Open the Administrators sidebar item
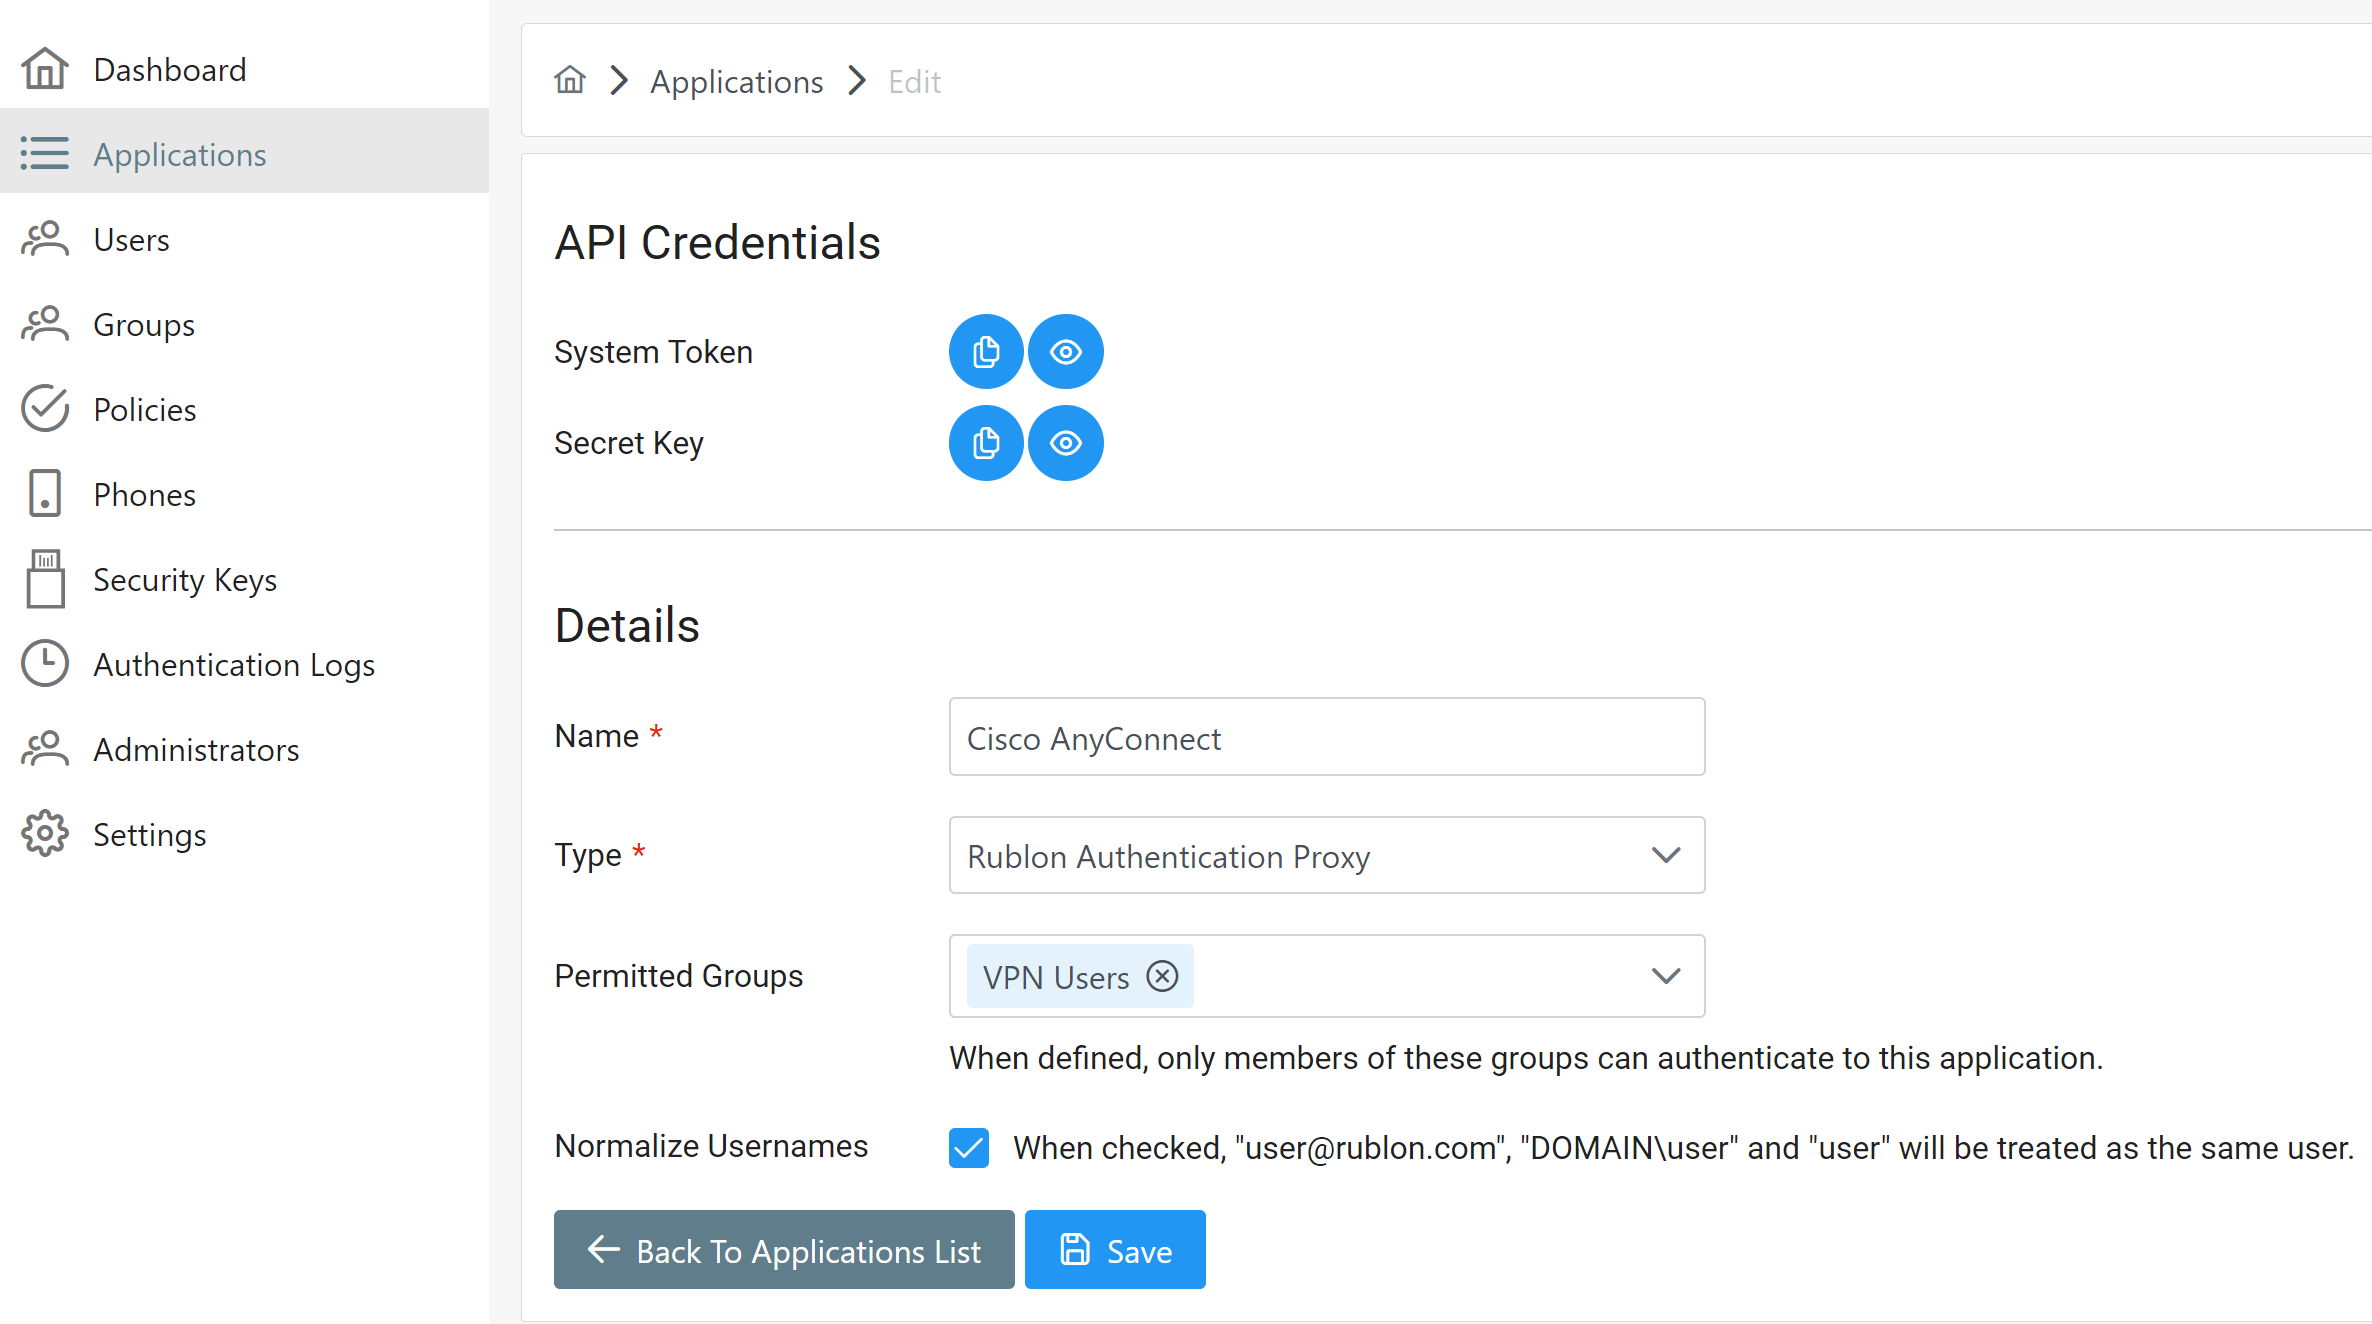 tap(196, 749)
